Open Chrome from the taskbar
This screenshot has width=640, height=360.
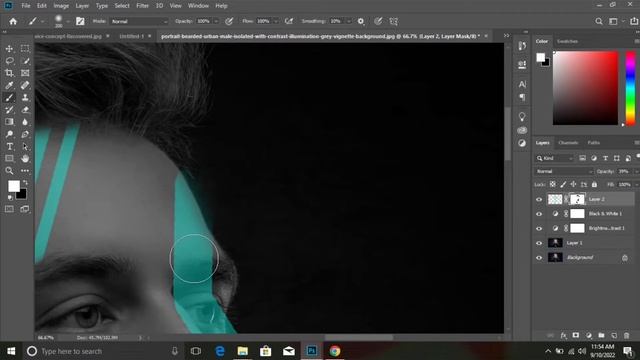(x=335, y=351)
